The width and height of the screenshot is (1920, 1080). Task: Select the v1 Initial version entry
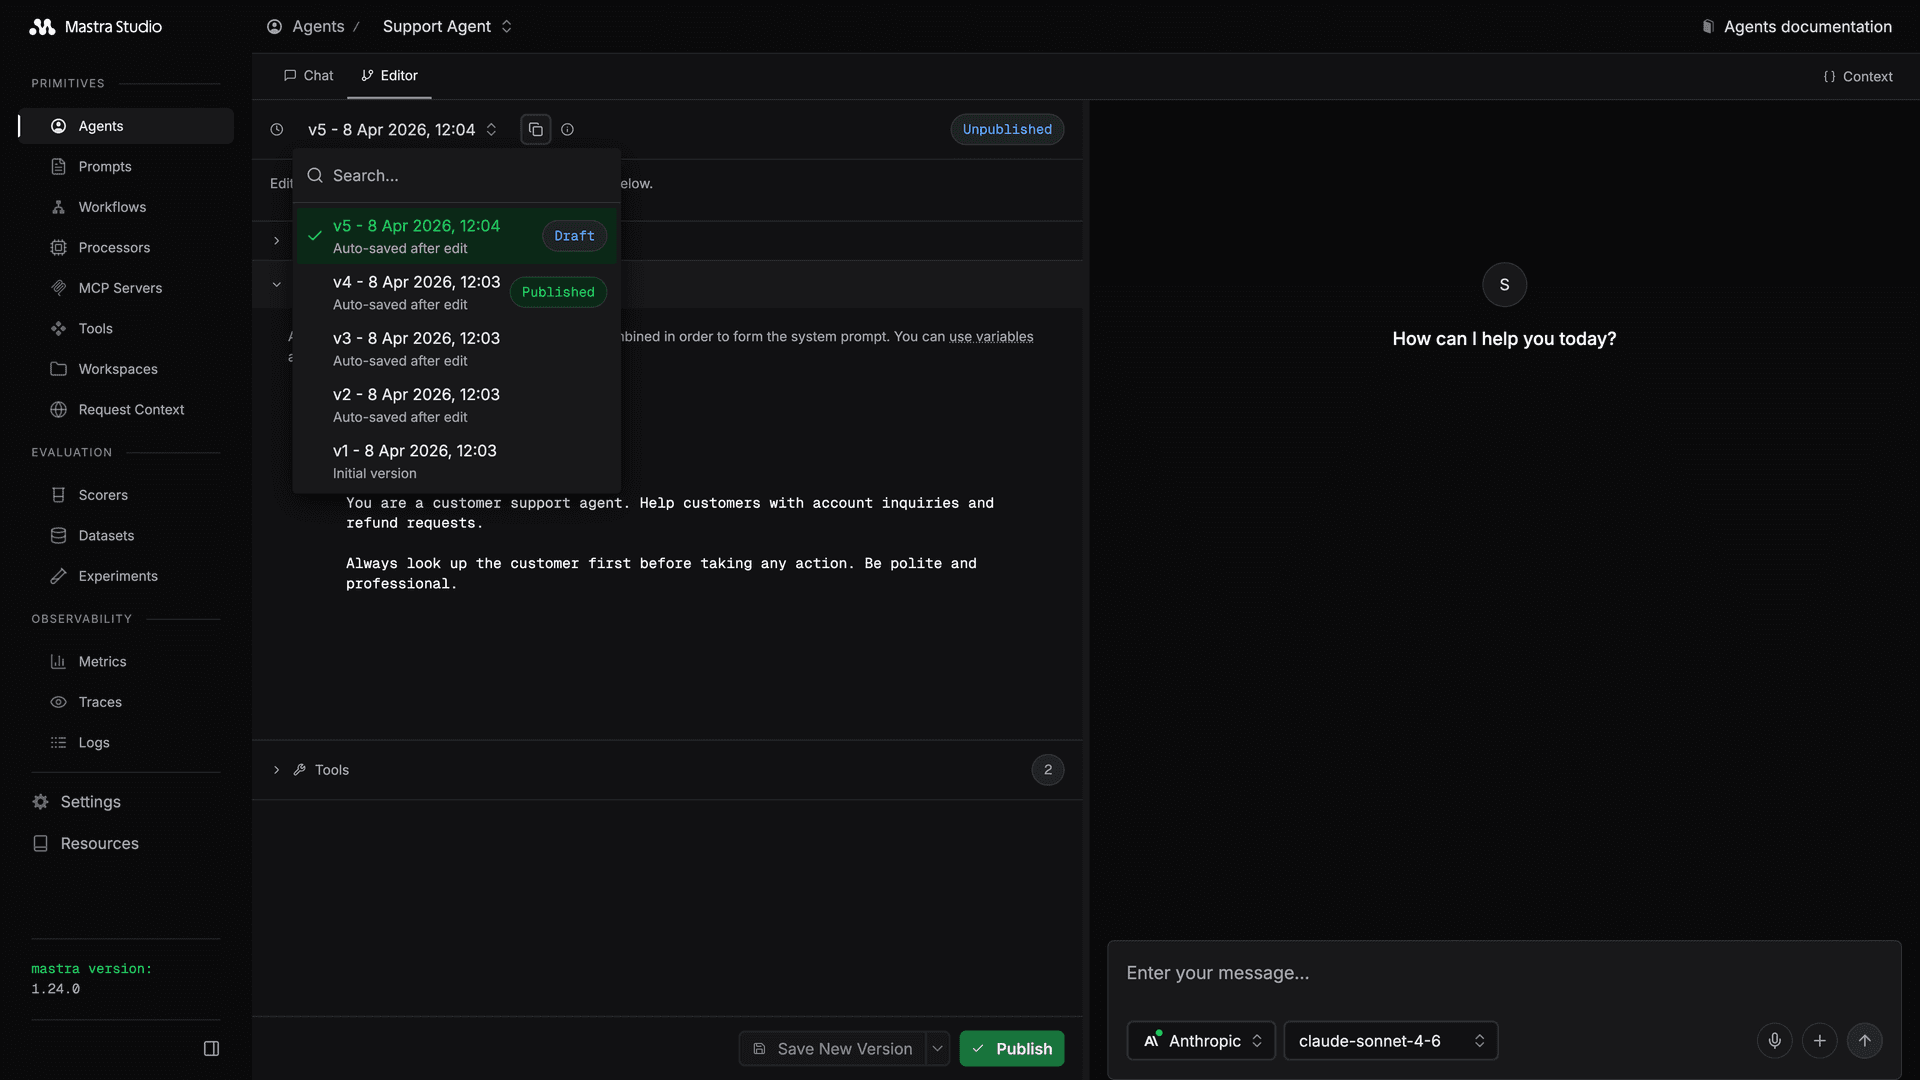pos(415,461)
